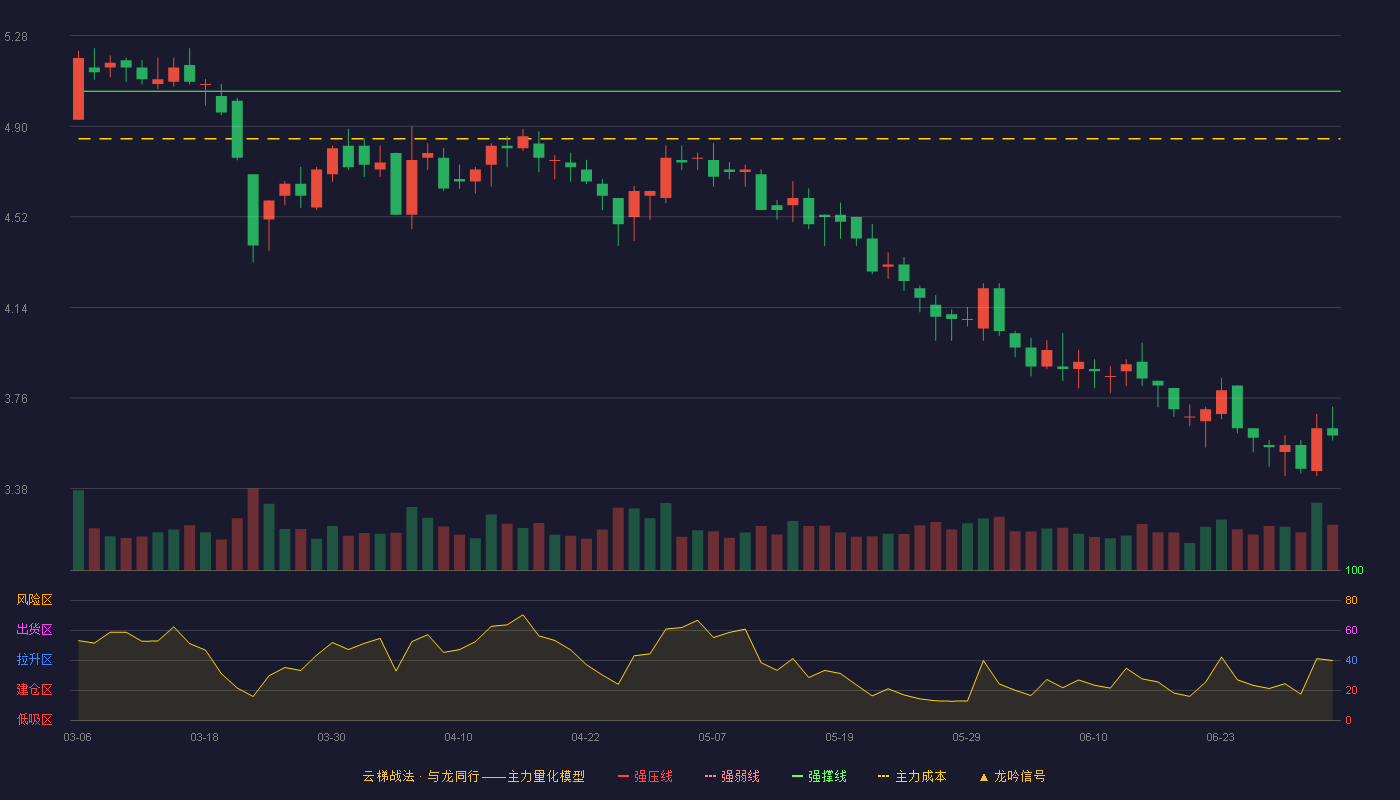Toggle the 主力成本 legend entry
1400x800 pixels.
coord(912,776)
